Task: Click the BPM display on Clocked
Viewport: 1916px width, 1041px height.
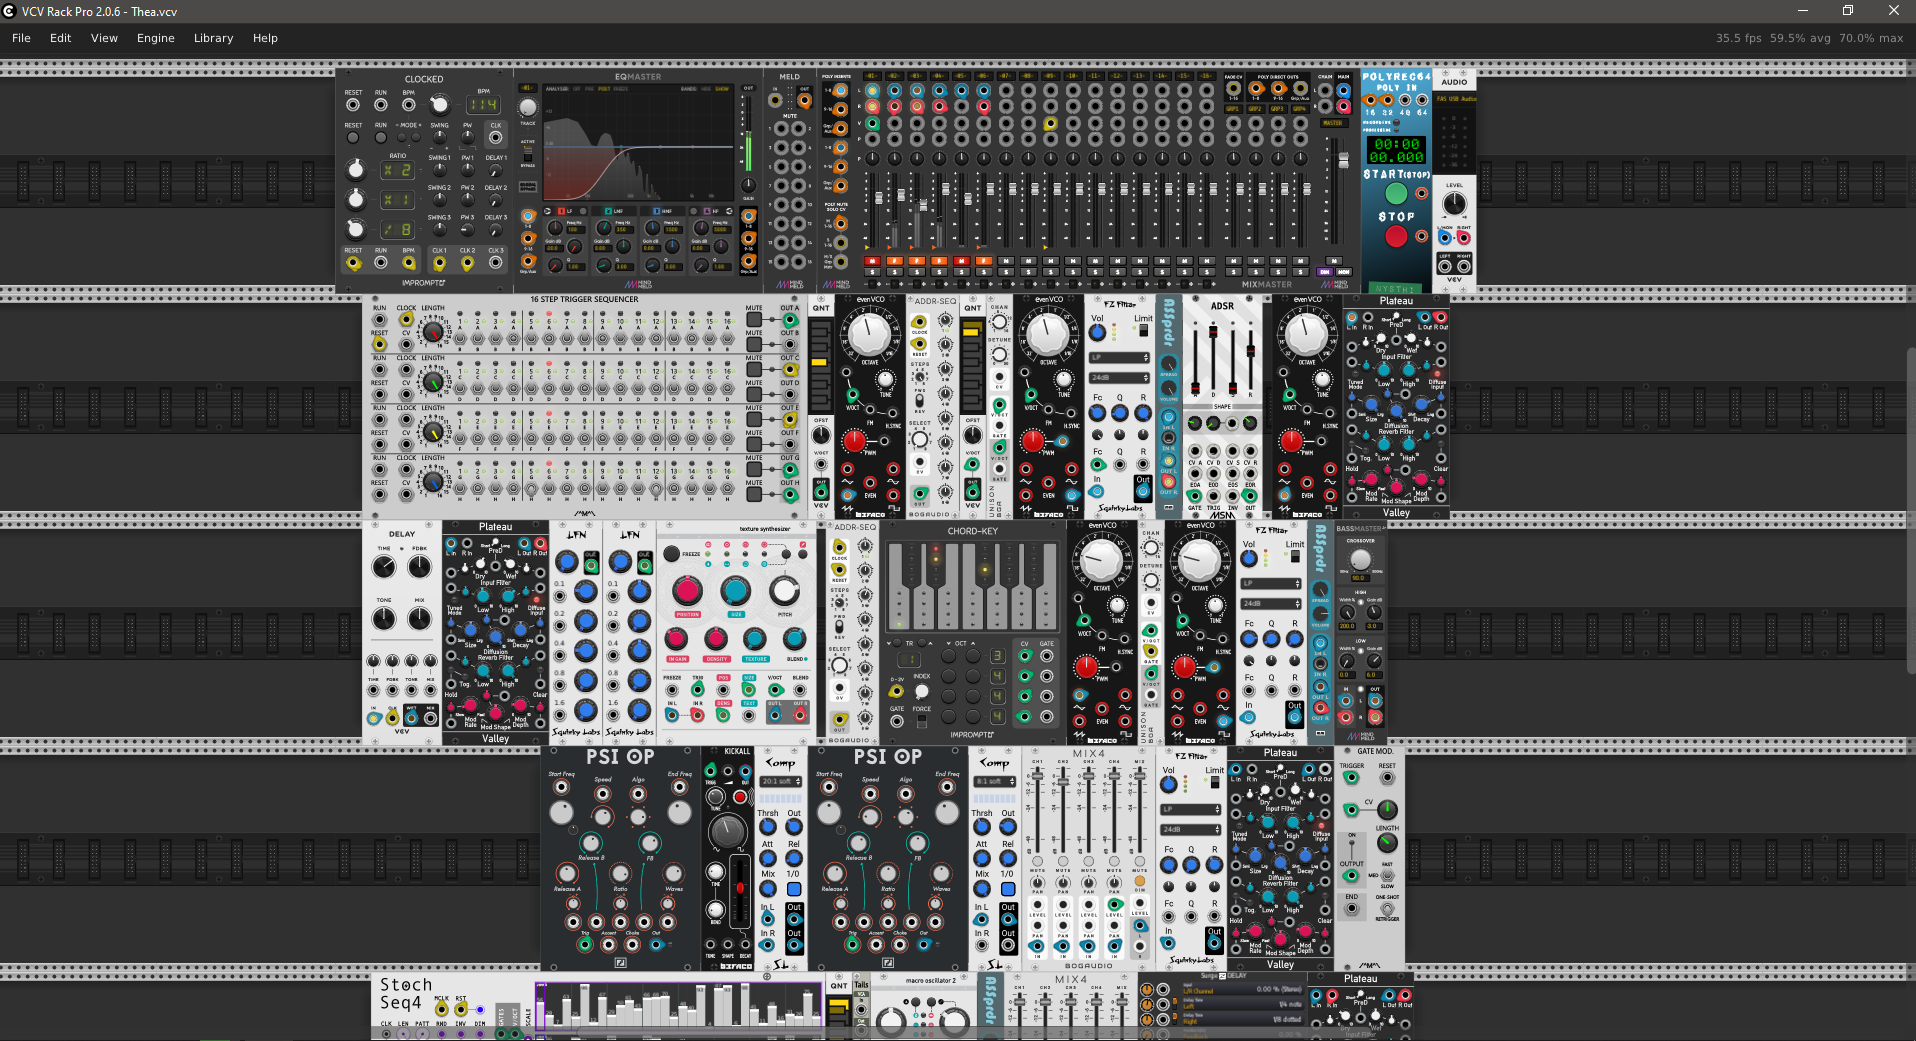Action: 483,105
